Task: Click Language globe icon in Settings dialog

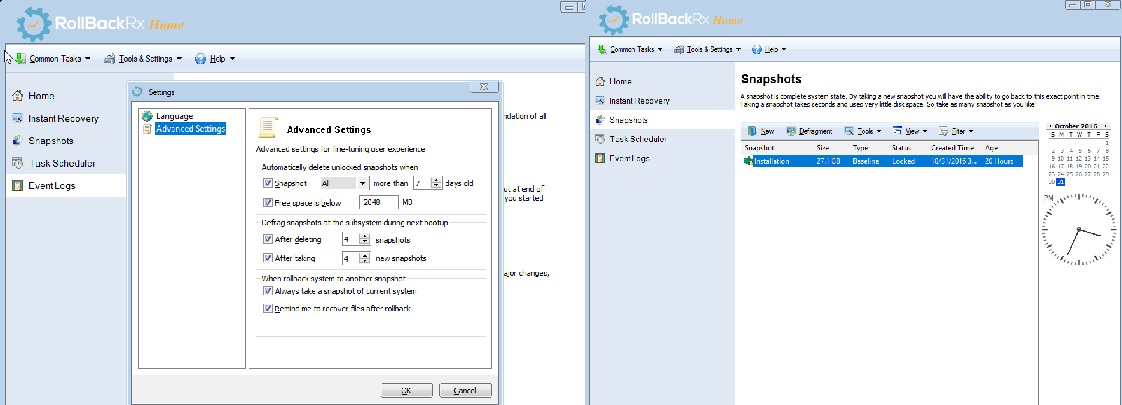Action: click(147, 116)
